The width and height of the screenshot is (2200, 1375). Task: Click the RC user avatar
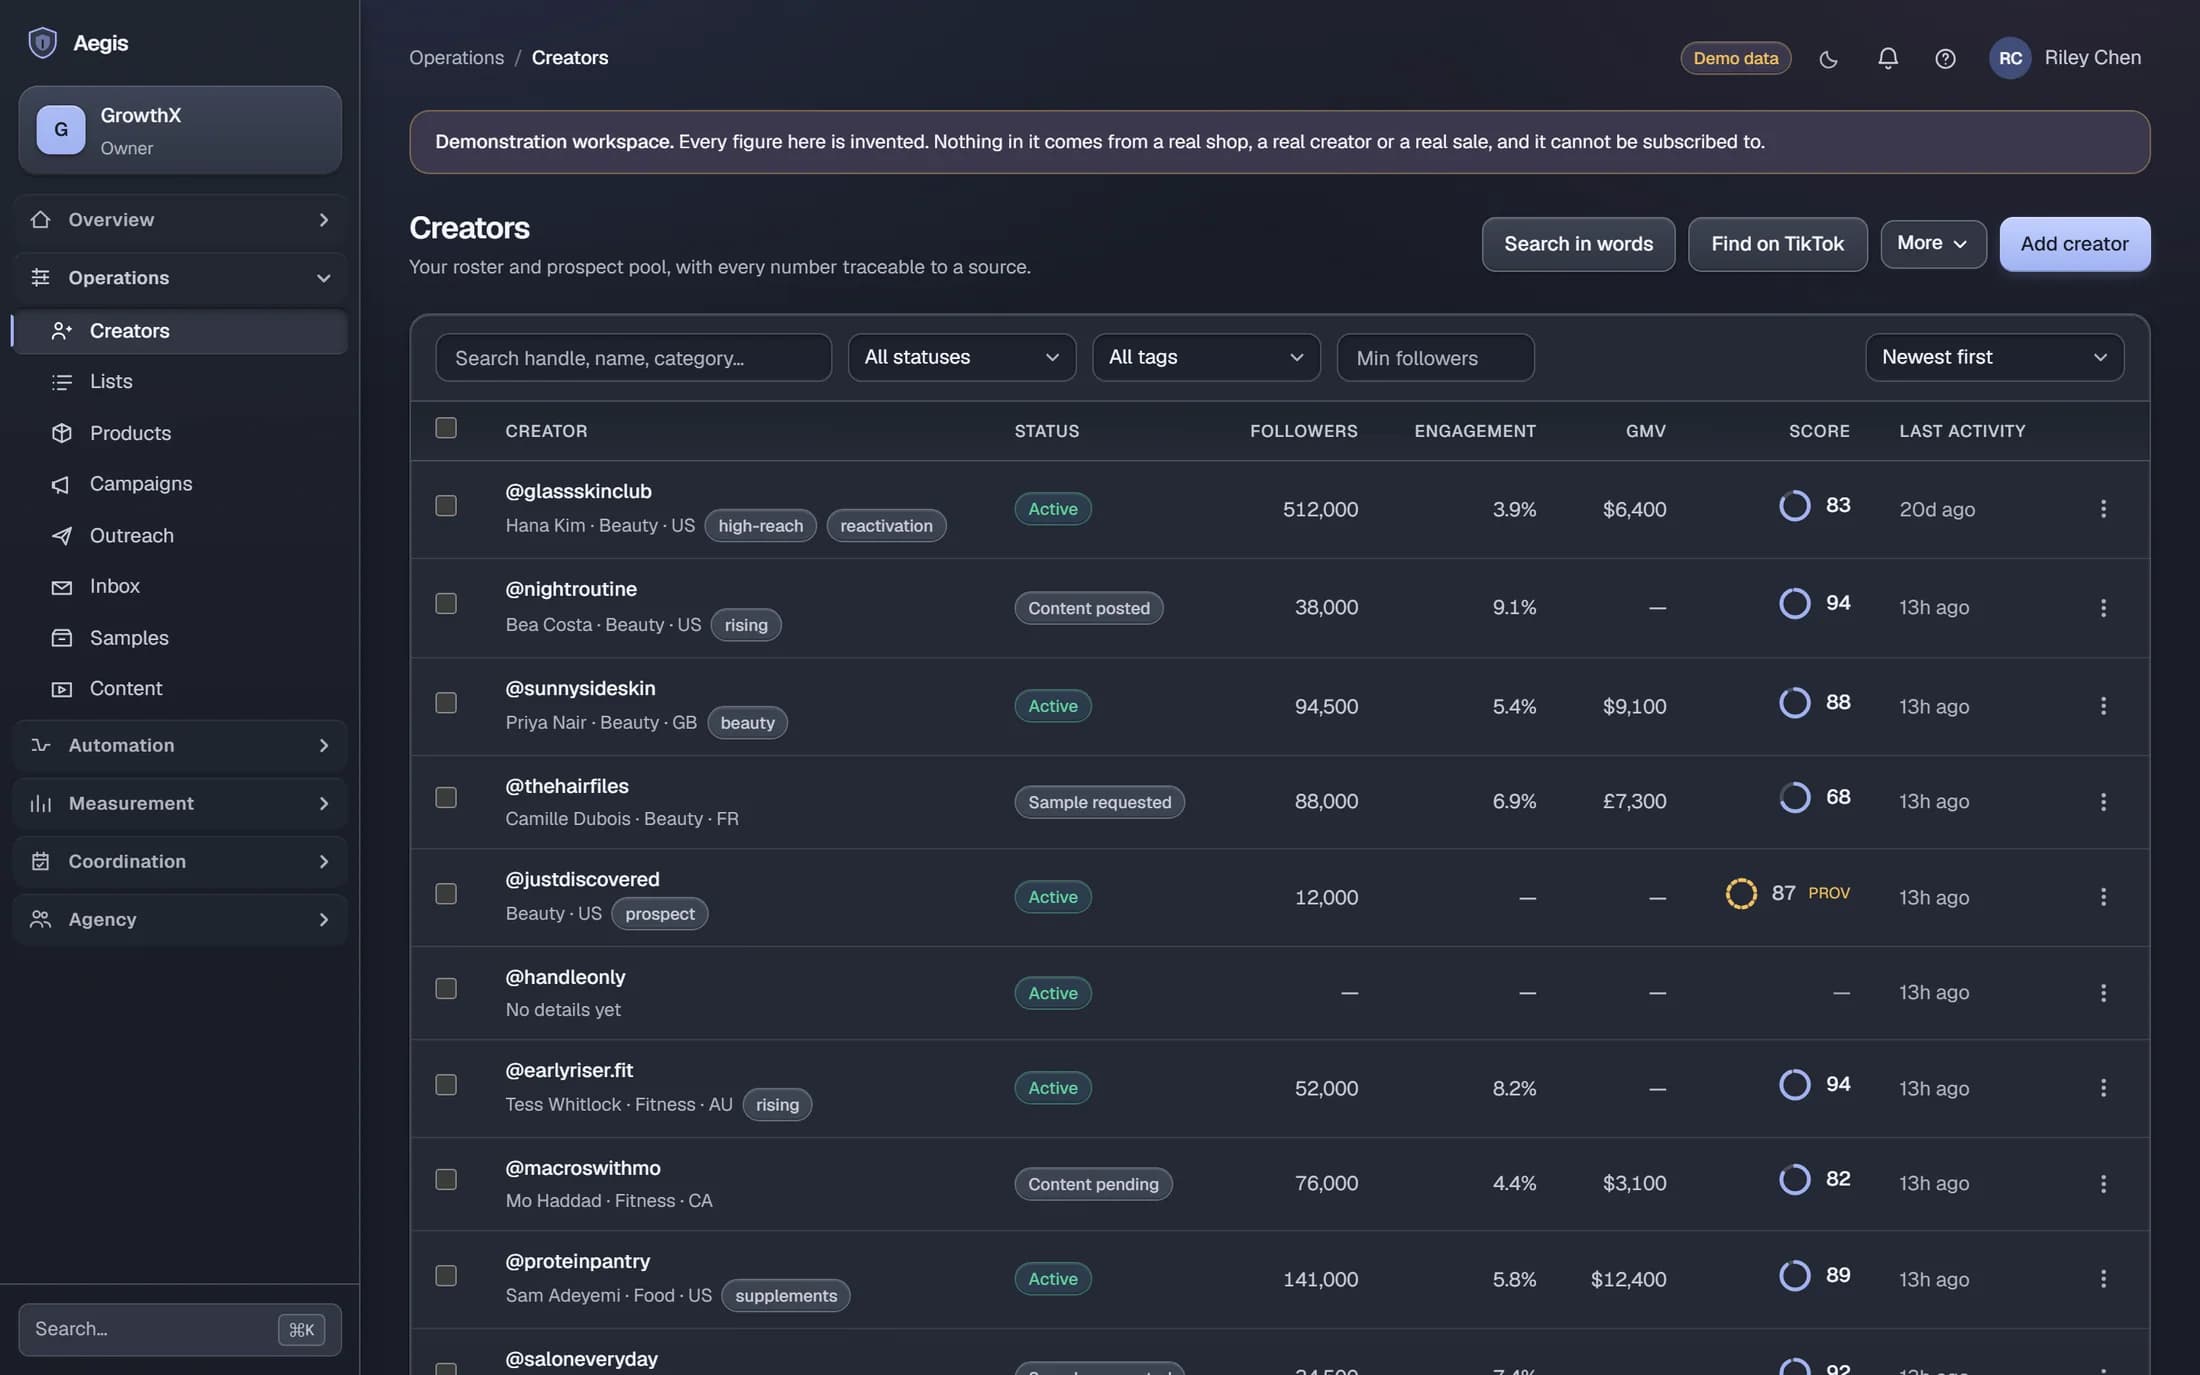(2009, 58)
